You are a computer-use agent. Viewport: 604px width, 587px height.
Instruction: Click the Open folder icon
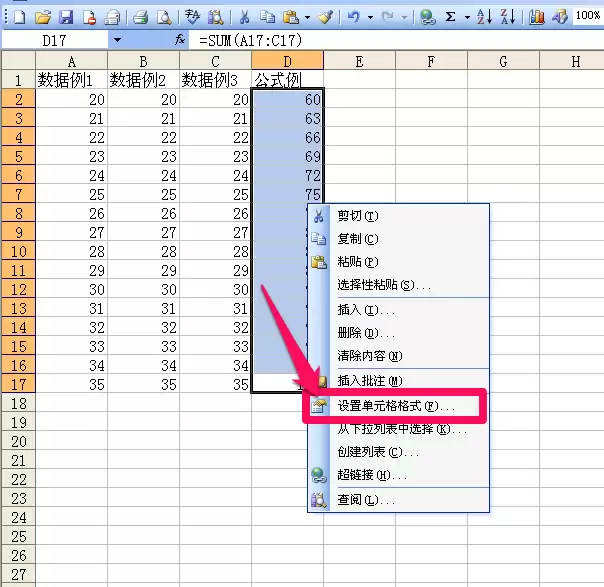42,16
